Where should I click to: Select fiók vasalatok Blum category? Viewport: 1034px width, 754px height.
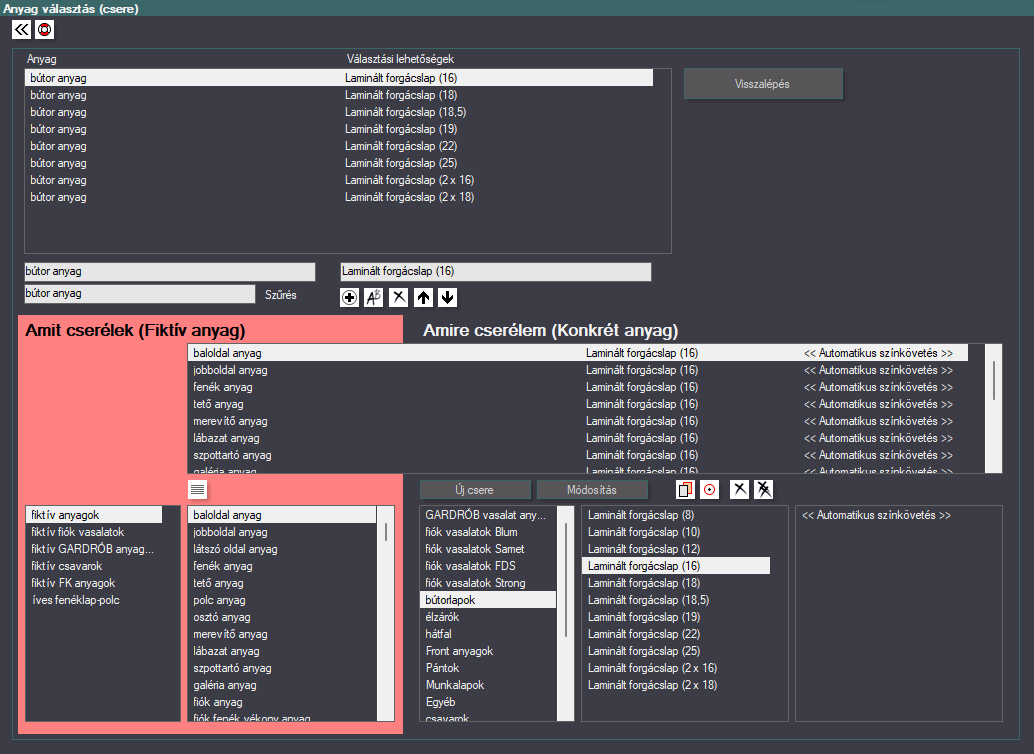coord(488,532)
